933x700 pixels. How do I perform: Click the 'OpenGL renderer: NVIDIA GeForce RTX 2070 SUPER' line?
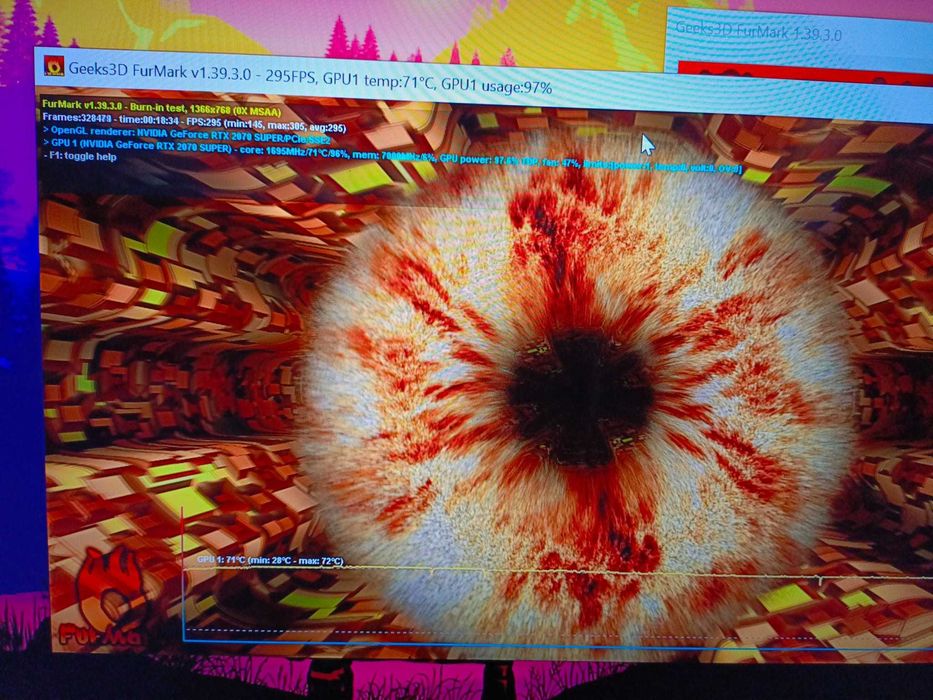click(x=187, y=136)
